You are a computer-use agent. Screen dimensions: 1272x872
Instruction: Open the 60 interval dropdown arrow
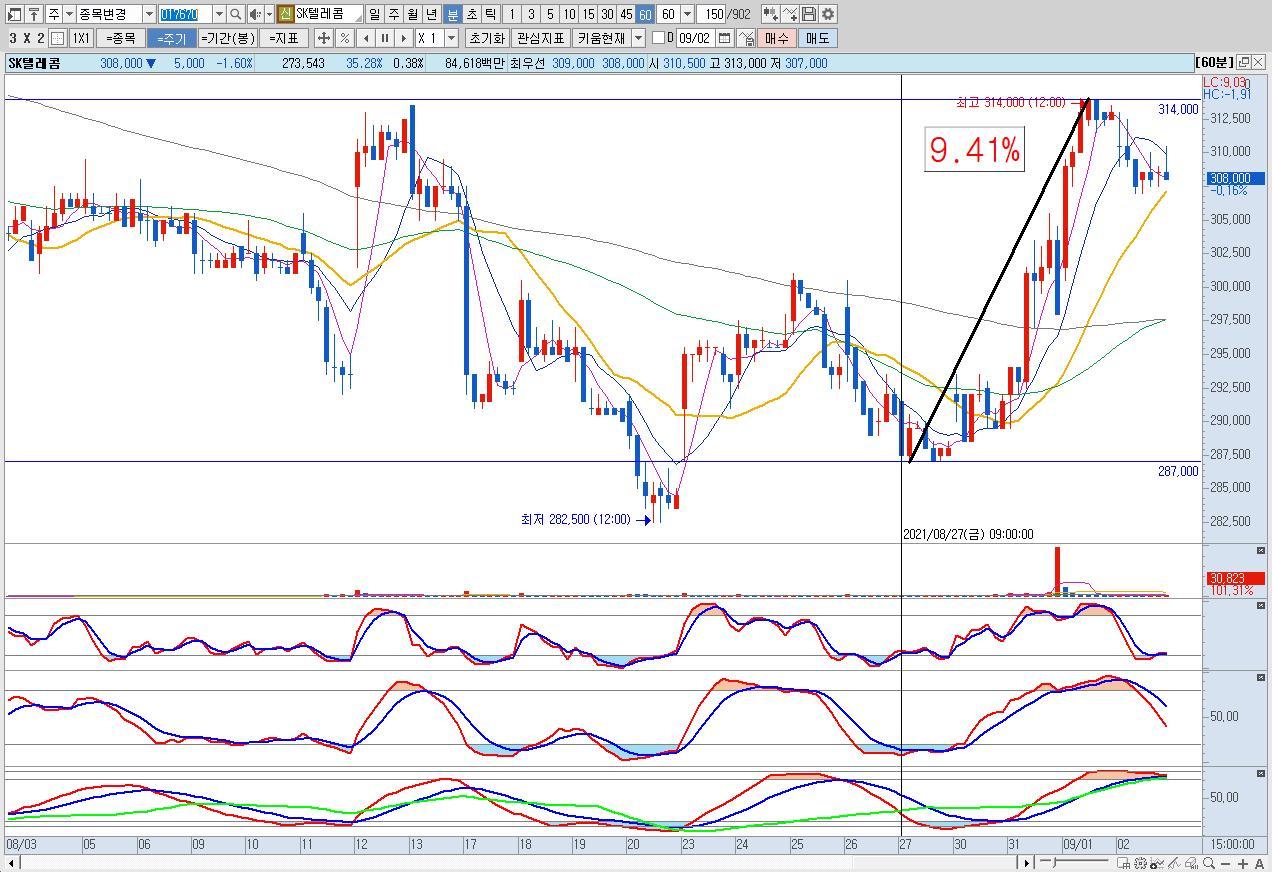tap(687, 14)
